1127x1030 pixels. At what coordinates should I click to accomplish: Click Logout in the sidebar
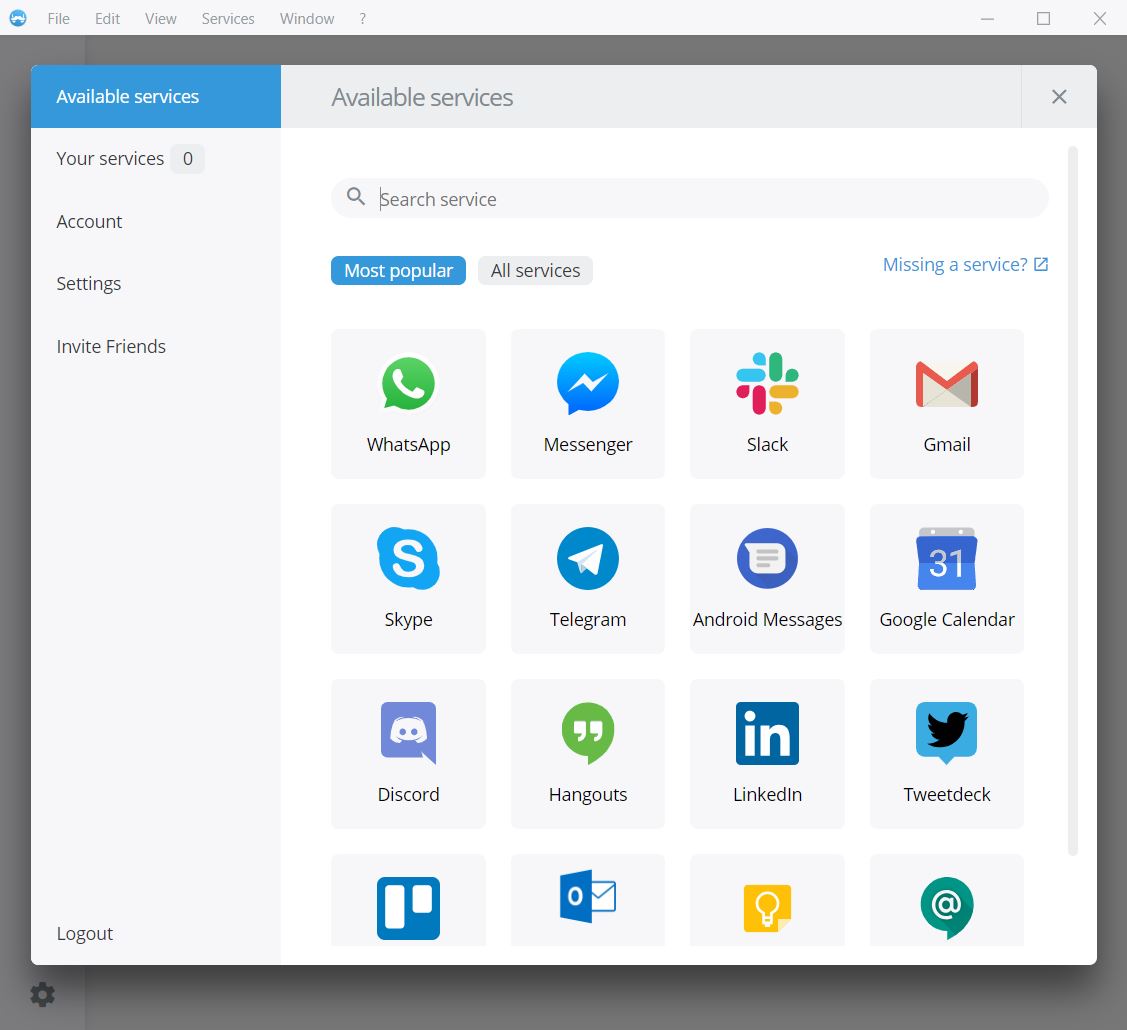click(x=85, y=933)
